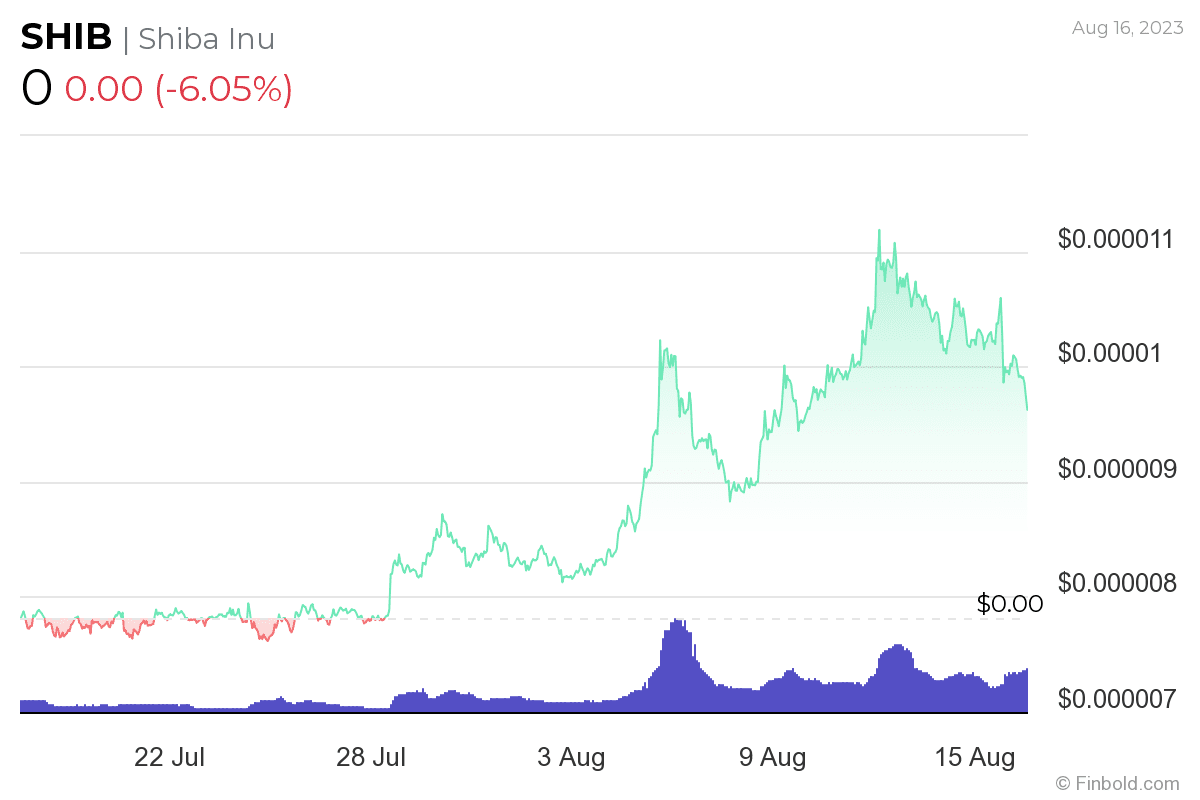
Task: Open the Finbold.com copyright link
Action: pos(1117,783)
